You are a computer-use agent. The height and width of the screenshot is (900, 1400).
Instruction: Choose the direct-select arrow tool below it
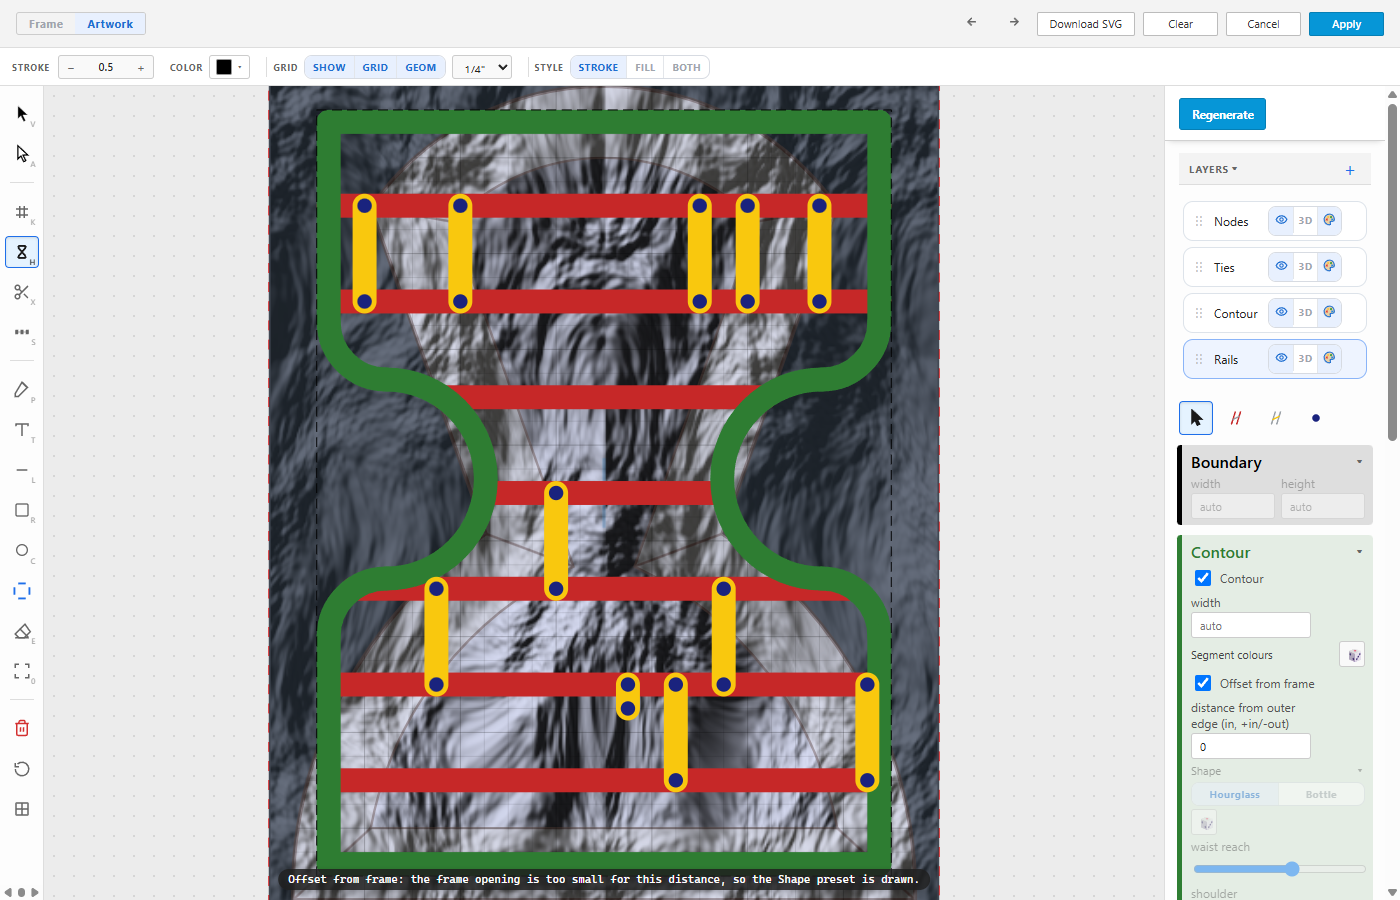click(x=22, y=154)
